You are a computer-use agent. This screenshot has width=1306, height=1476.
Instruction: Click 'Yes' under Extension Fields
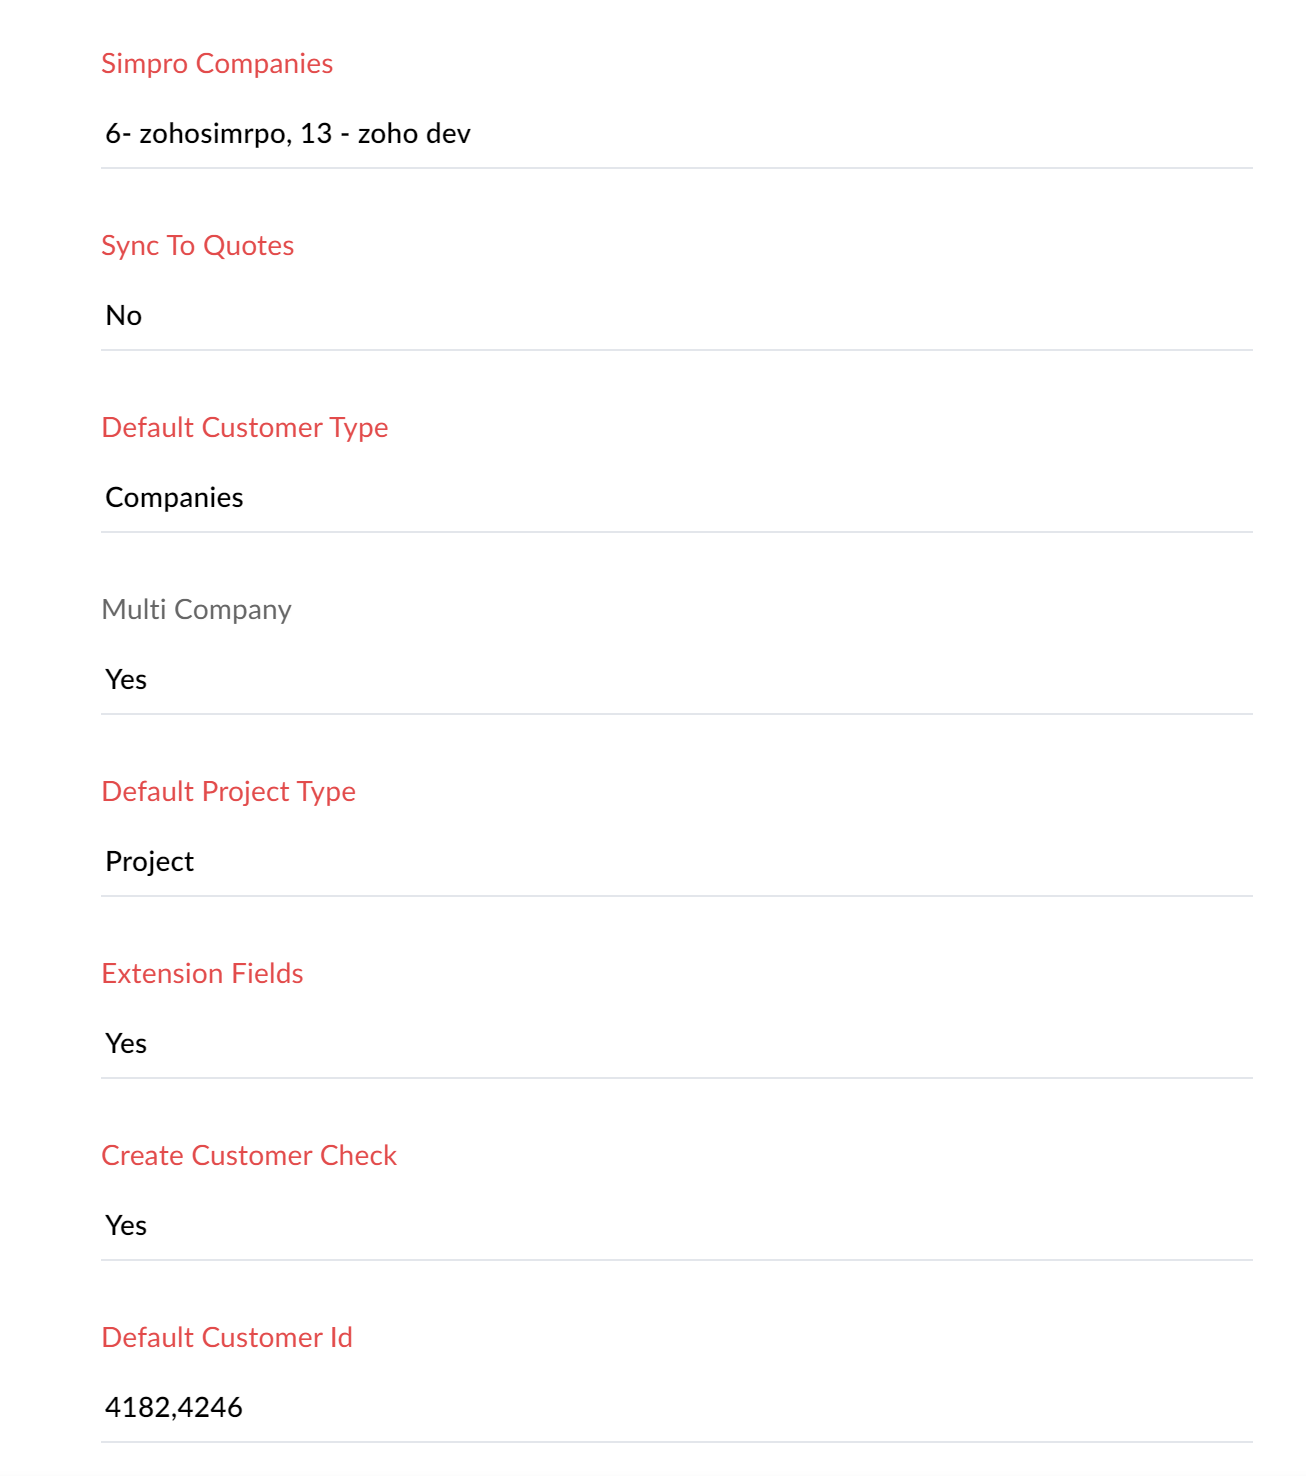[126, 1043]
